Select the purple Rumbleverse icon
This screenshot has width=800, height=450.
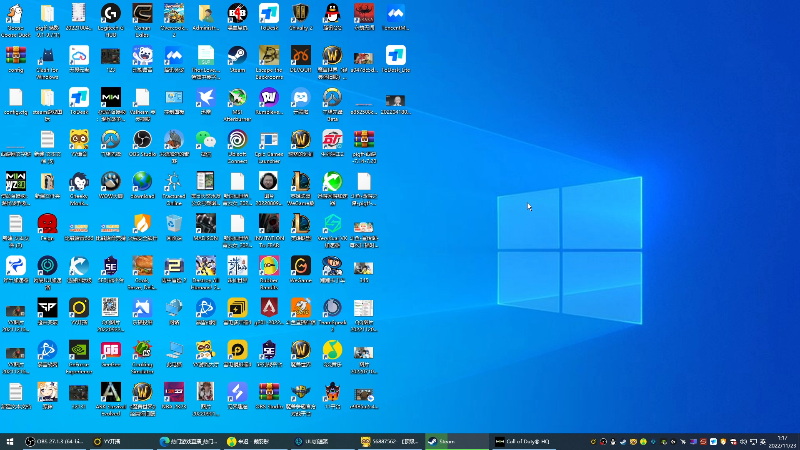pos(269,102)
